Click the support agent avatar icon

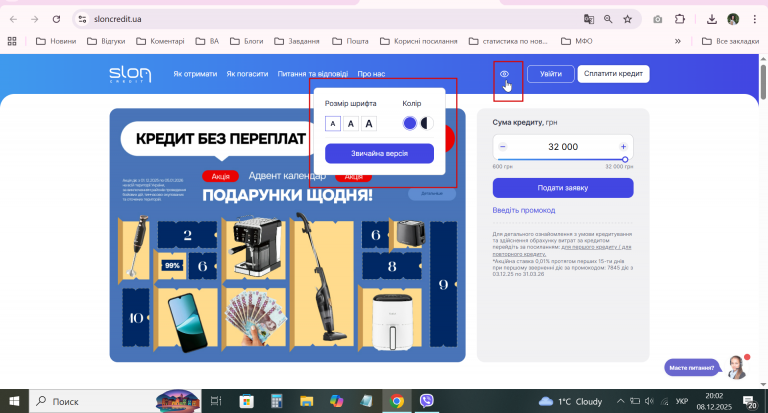pyautogui.click(x=736, y=367)
